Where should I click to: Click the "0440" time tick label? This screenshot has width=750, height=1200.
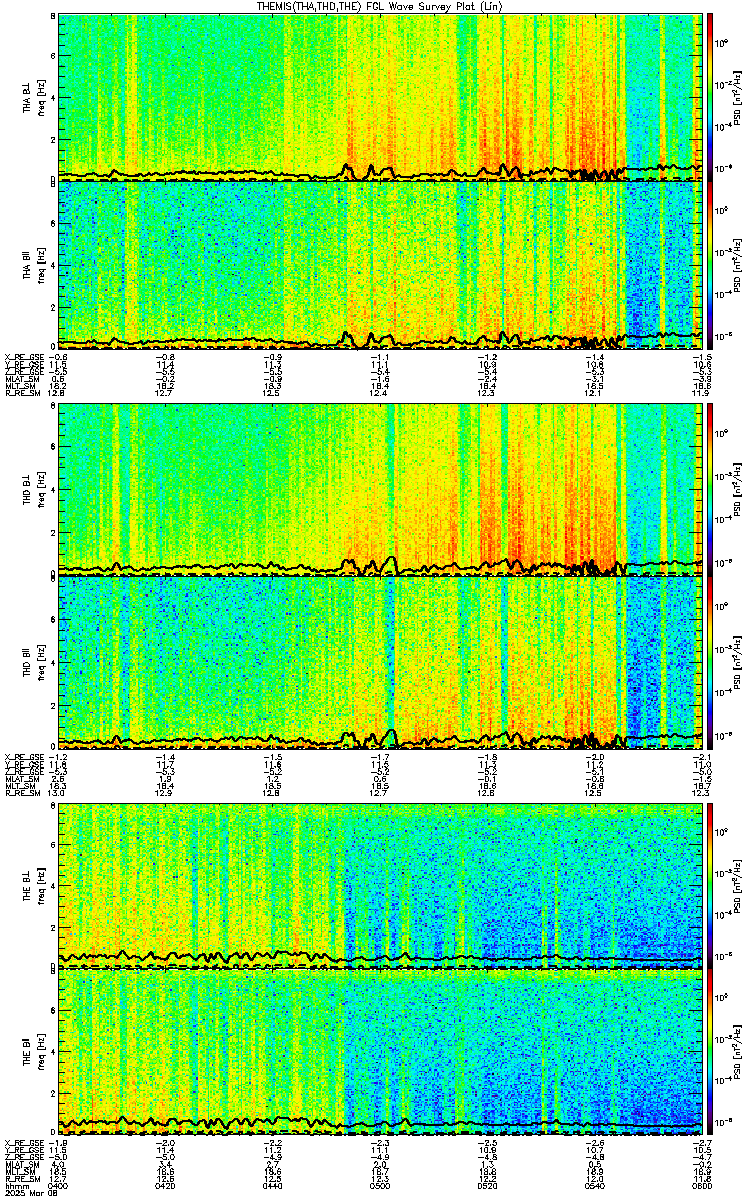click(273, 1186)
